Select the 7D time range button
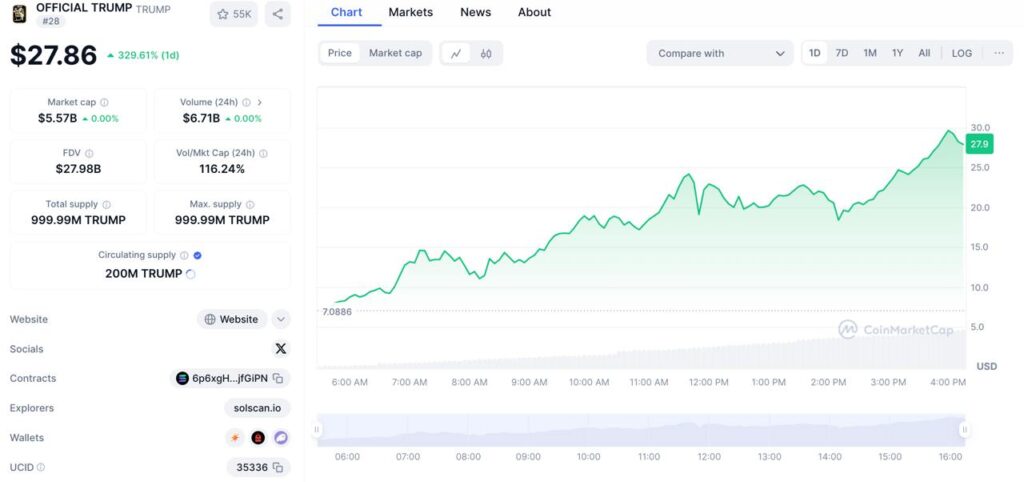This screenshot has height=482, width=1024. pos(842,53)
